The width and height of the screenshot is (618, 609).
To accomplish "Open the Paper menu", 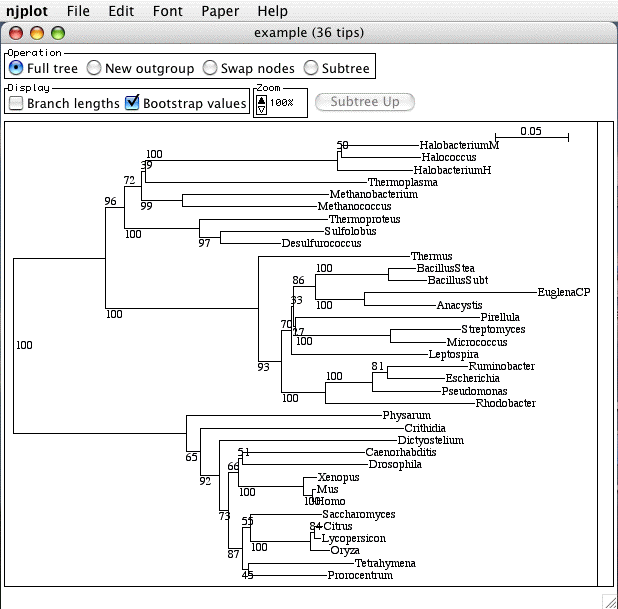I will coord(220,11).
